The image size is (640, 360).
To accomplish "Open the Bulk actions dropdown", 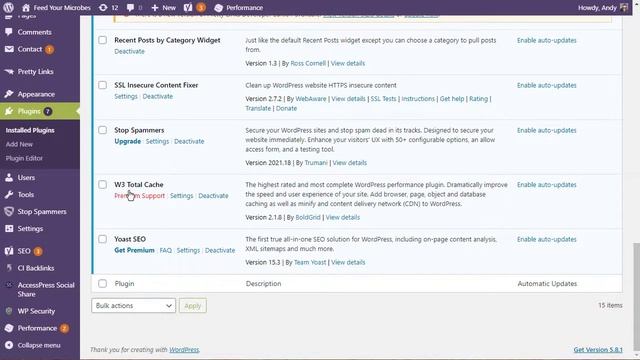I will point(133,305).
